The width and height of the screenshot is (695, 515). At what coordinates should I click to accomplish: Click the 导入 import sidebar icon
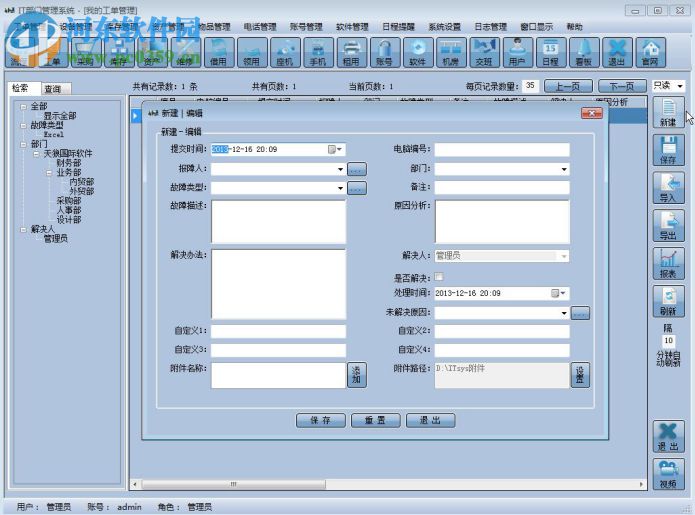[x=668, y=188]
